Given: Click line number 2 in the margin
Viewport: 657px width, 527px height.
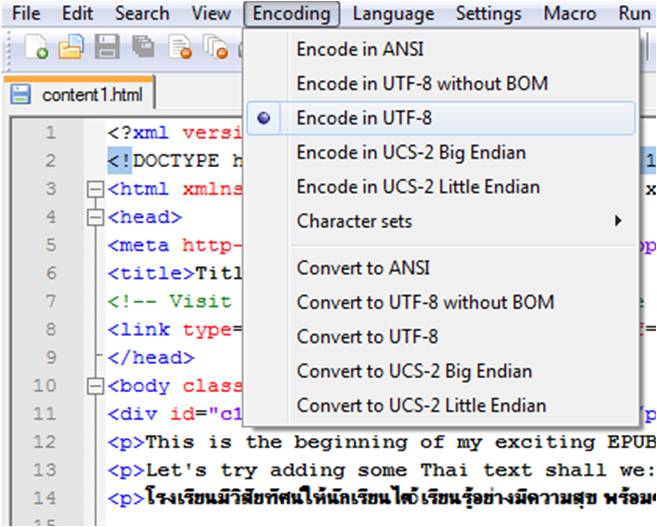Looking at the screenshot, I should tap(51, 161).
